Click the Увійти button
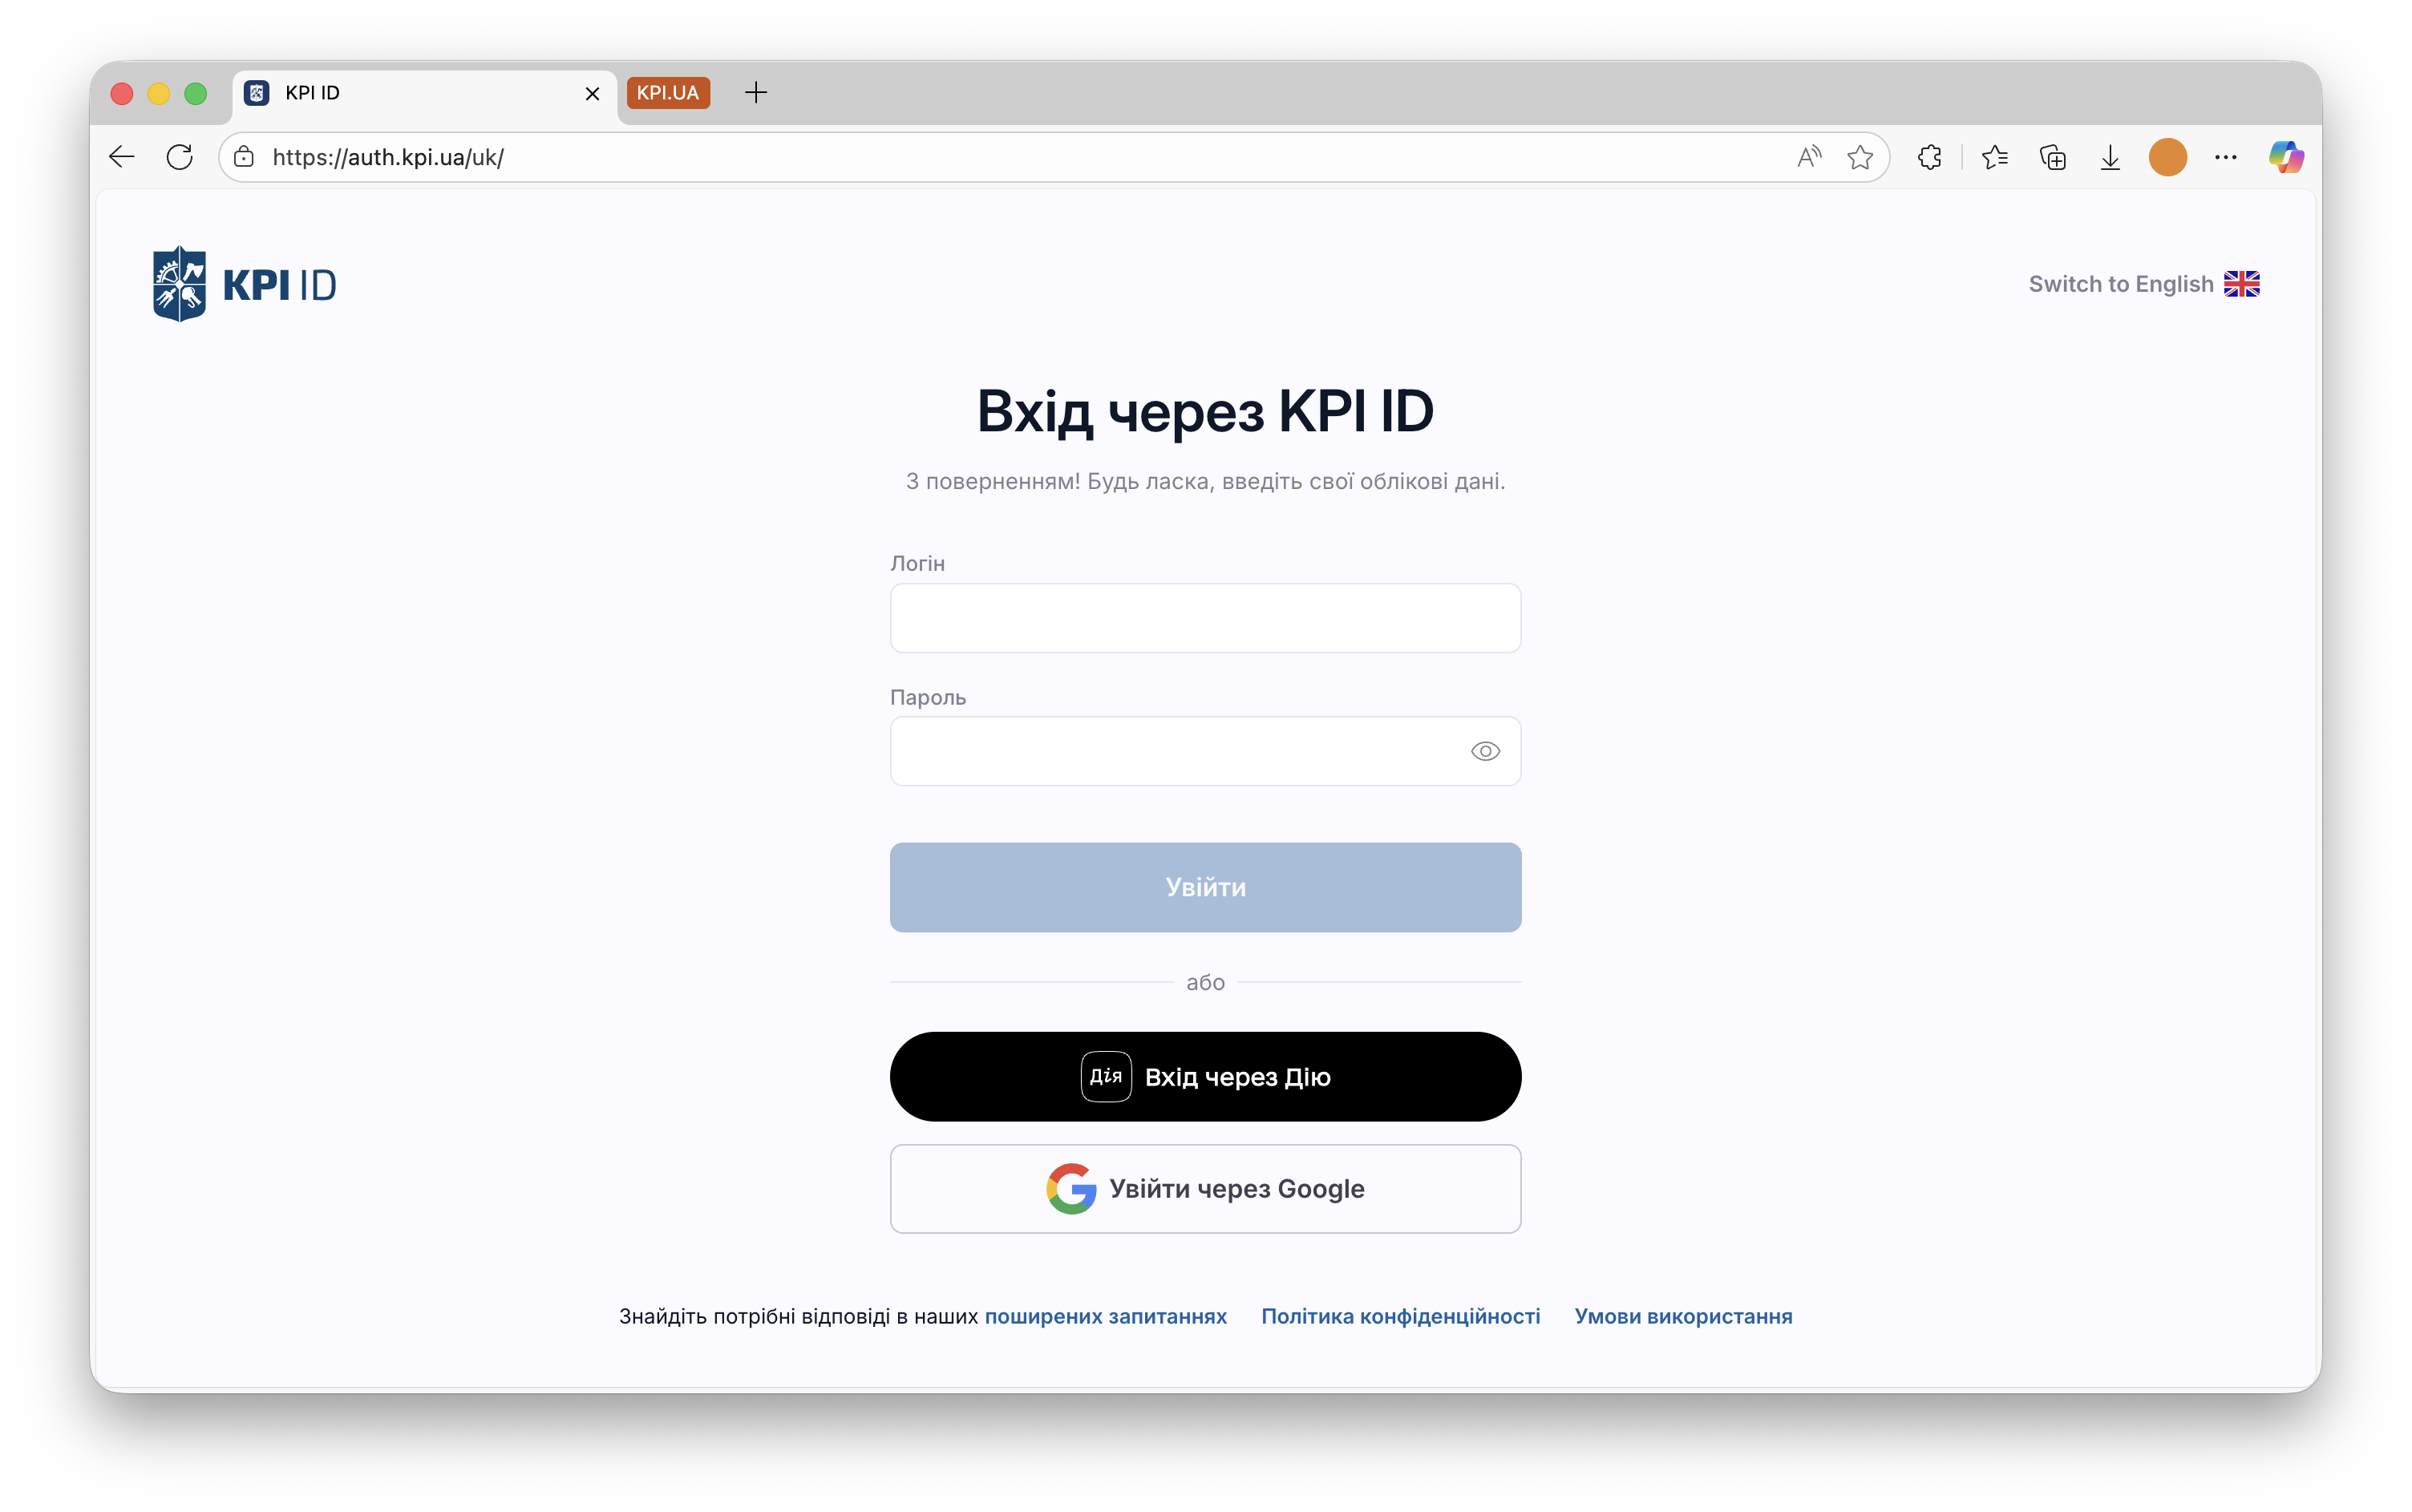Image resolution: width=2412 pixels, height=1512 pixels. click(x=1204, y=886)
